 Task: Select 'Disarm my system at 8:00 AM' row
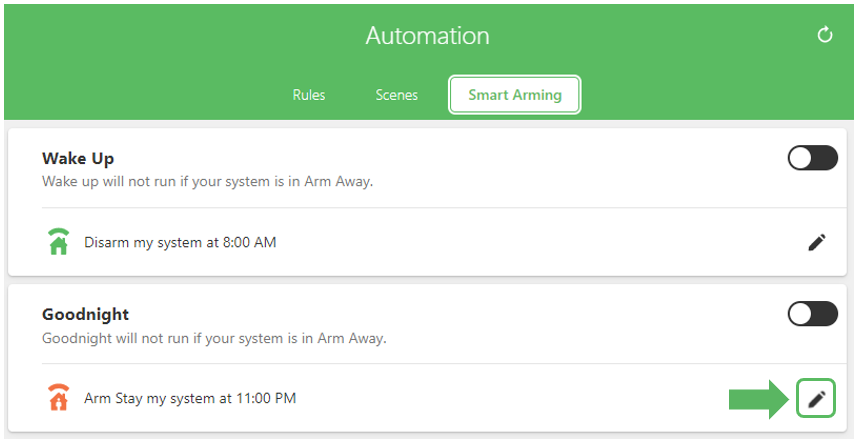tap(427, 242)
